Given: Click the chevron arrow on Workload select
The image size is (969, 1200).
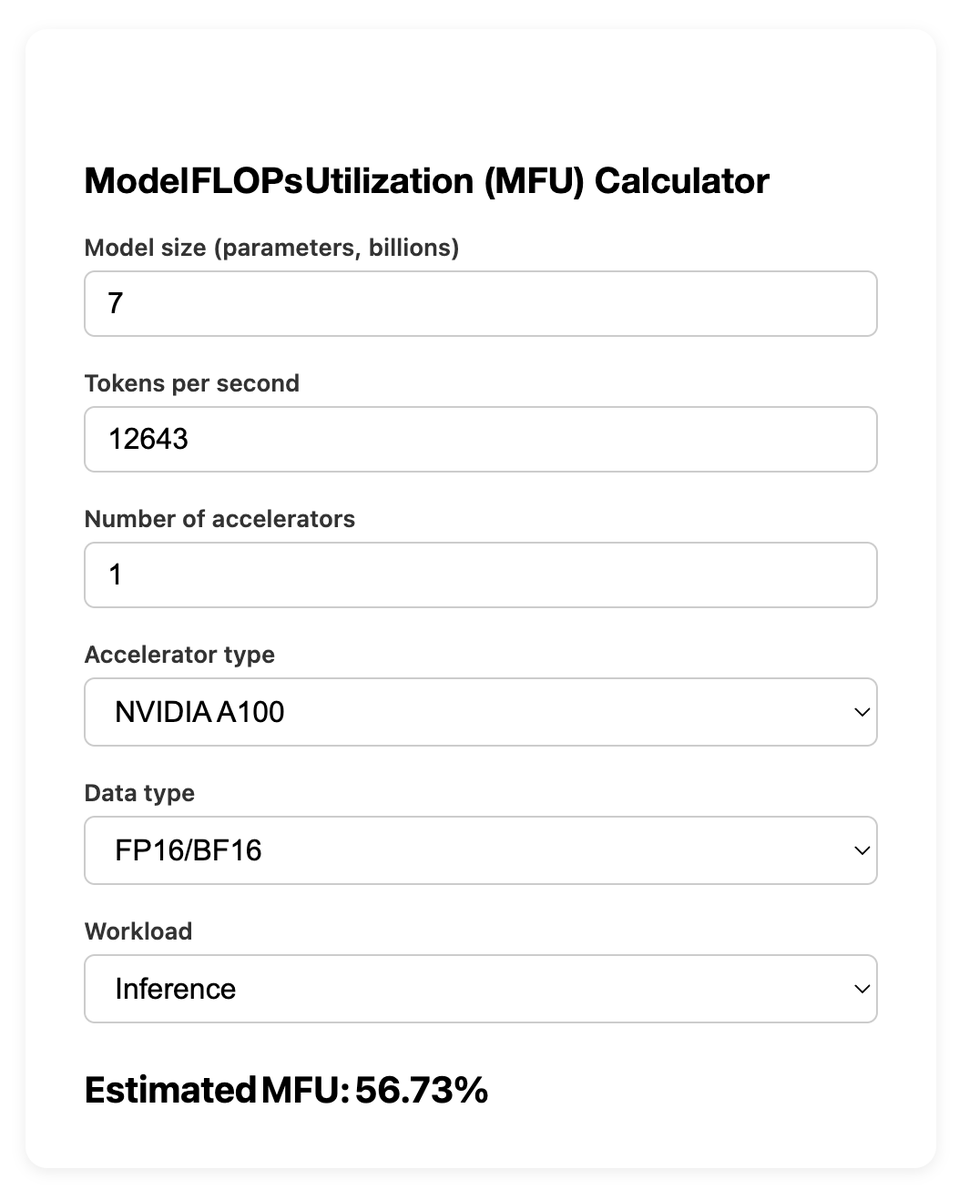Looking at the screenshot, I should tap(861, 989).
